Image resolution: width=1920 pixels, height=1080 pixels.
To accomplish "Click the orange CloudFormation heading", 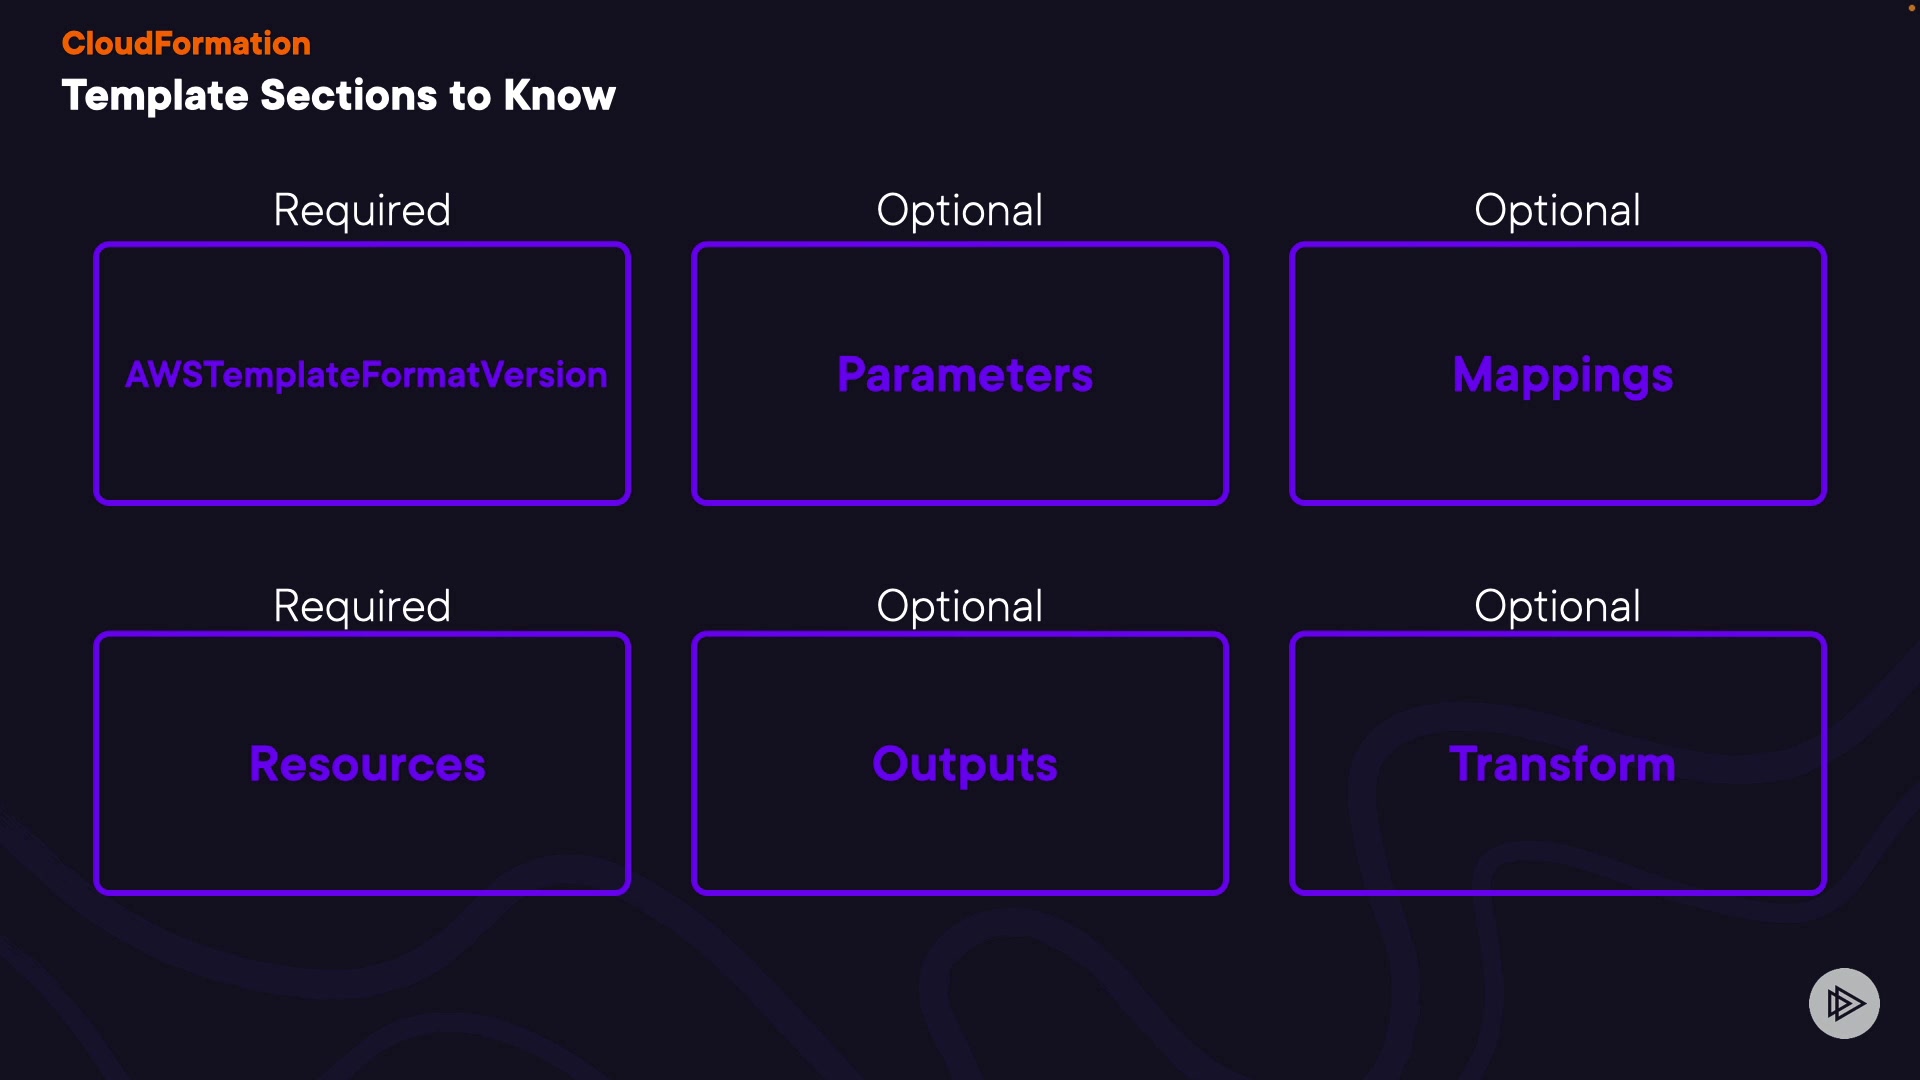I will point(186,43).
